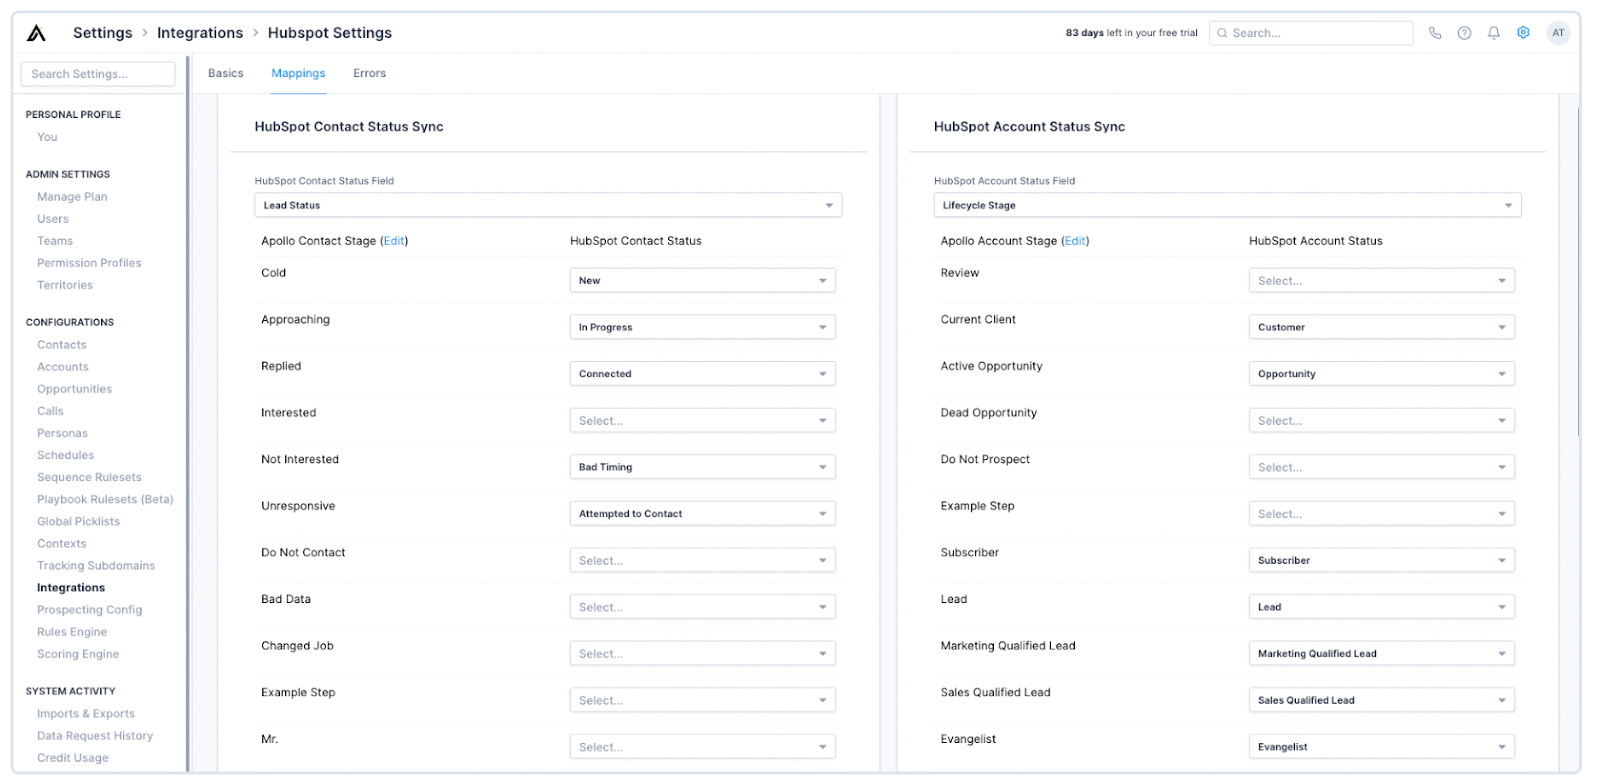The width and height of the screenshot is (1600, 783).
Task: Open the Review account status dropdown
Action: pos(1382,280)
